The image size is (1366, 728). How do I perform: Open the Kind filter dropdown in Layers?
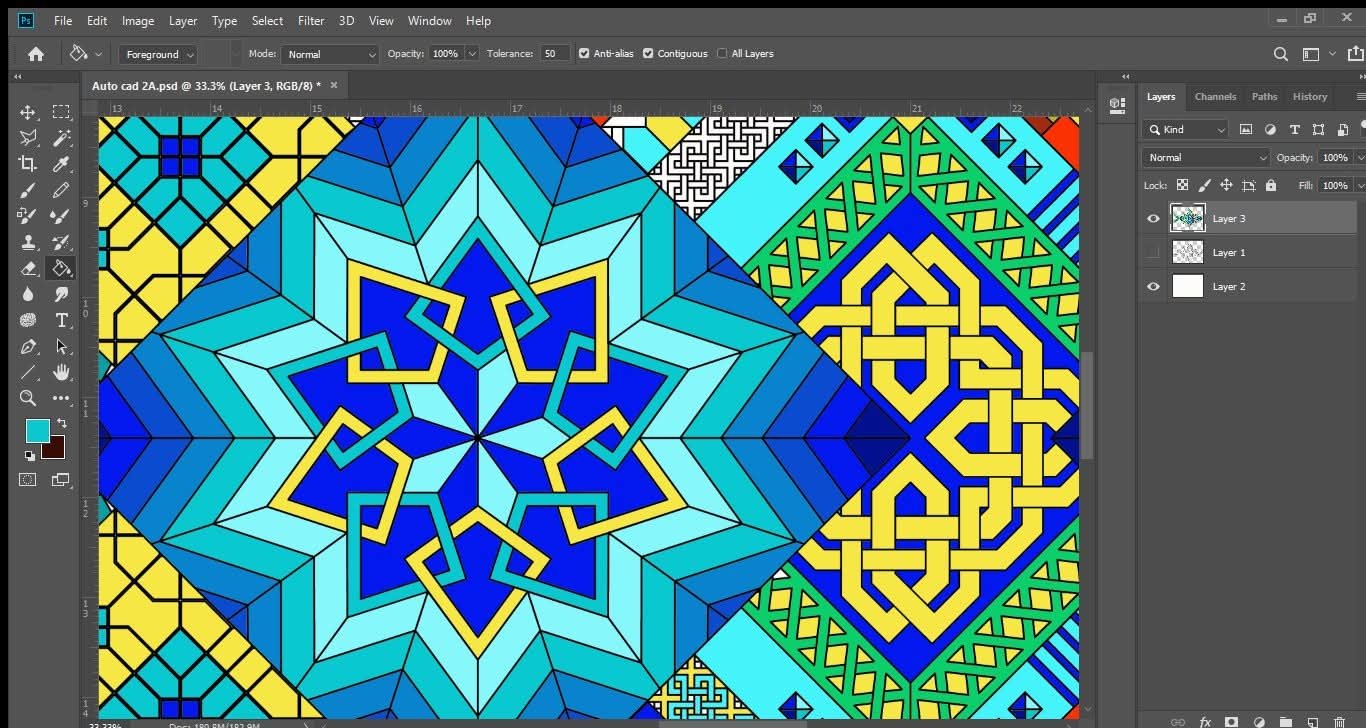[1185, 129]
